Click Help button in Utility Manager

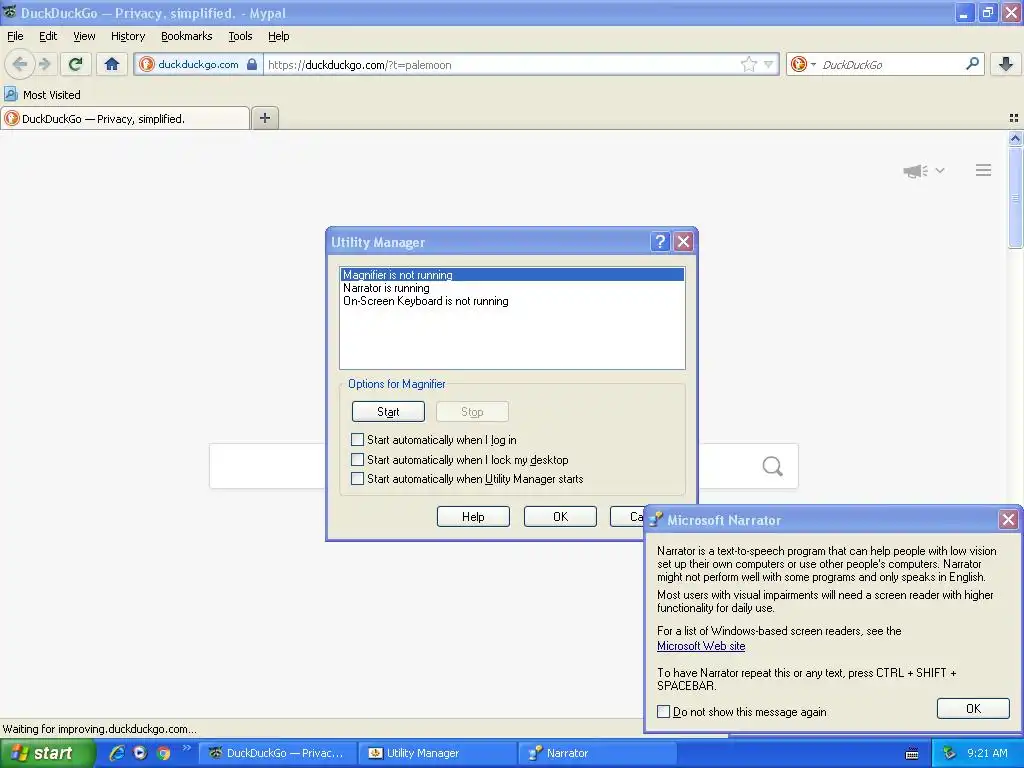coord(473,517)
